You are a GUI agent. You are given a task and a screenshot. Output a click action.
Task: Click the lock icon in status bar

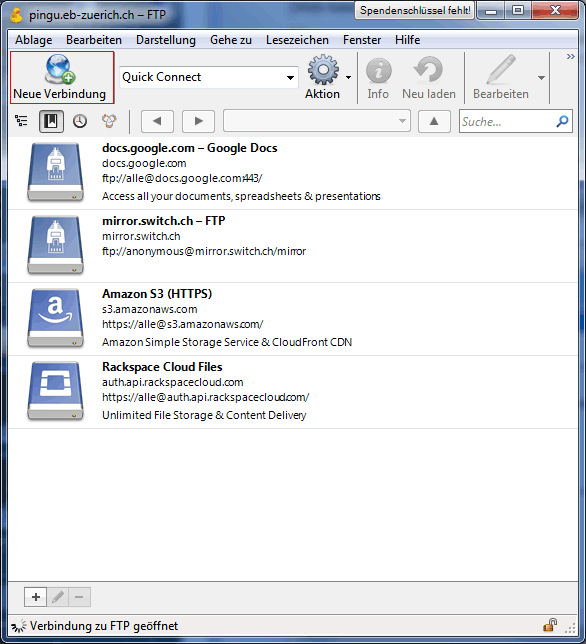[550, 625]
